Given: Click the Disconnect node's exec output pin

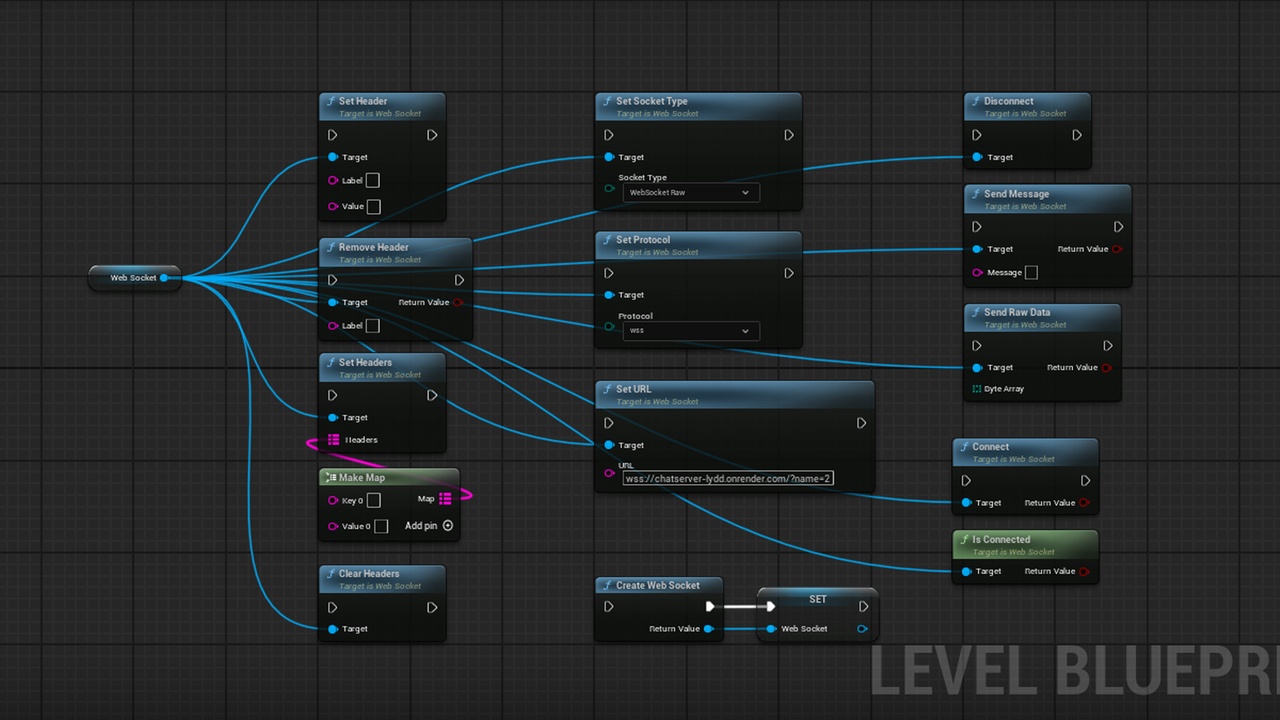Looking at the screenshot, I should click(x=1077, y=135).
